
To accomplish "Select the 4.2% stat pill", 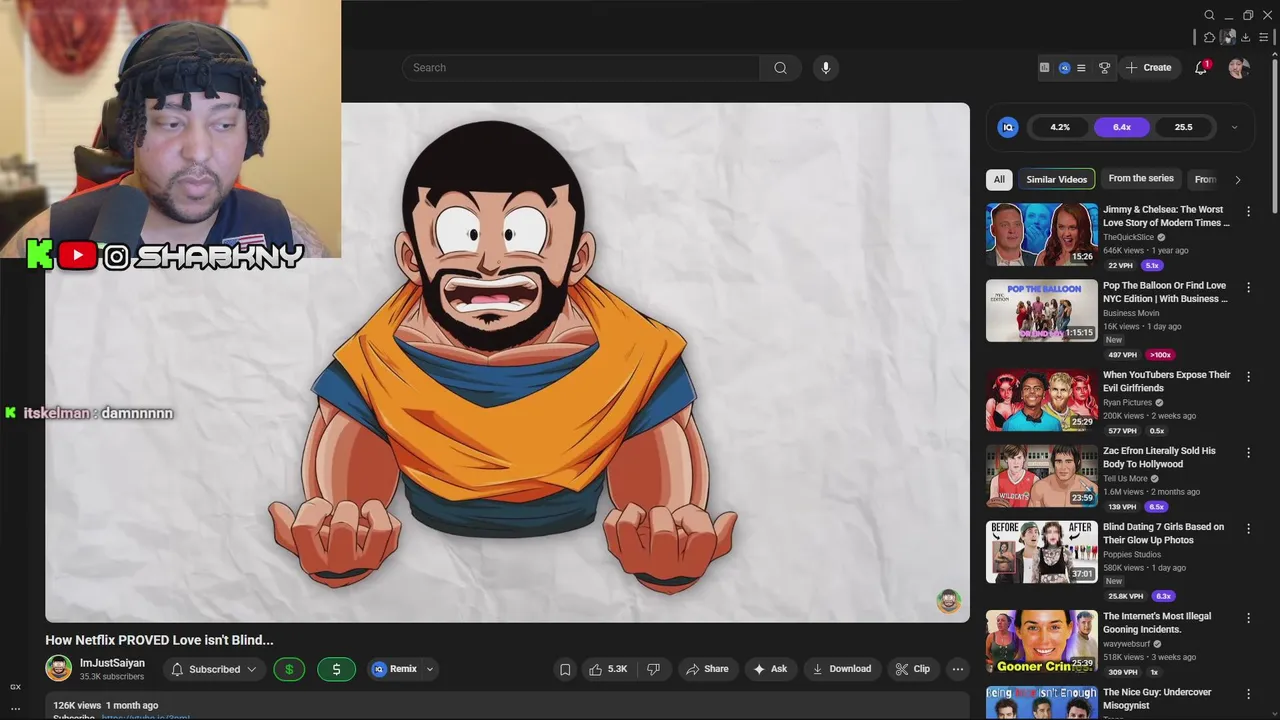I will click(1060, 127).
